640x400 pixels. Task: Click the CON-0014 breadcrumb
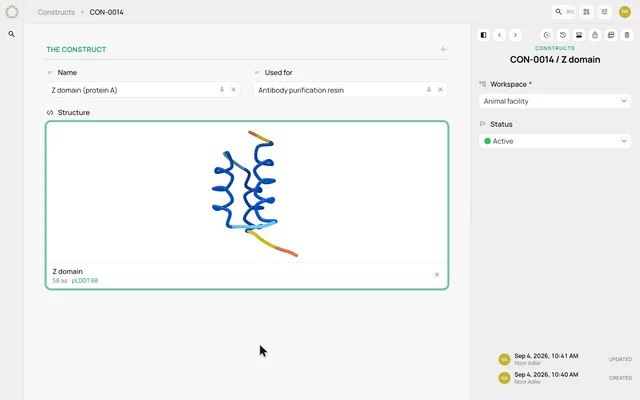[x=107, y=12]
